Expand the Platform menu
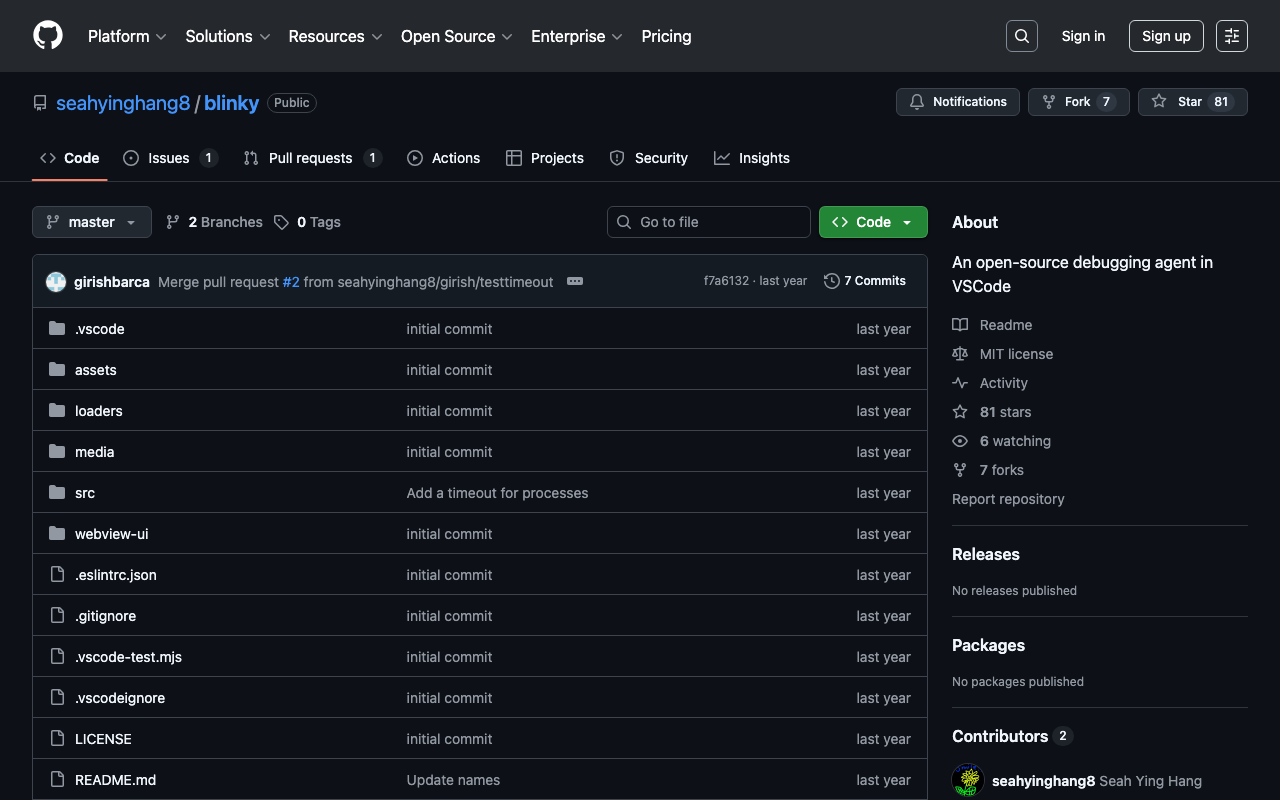 pyautogui.click(x=127, y=36)
